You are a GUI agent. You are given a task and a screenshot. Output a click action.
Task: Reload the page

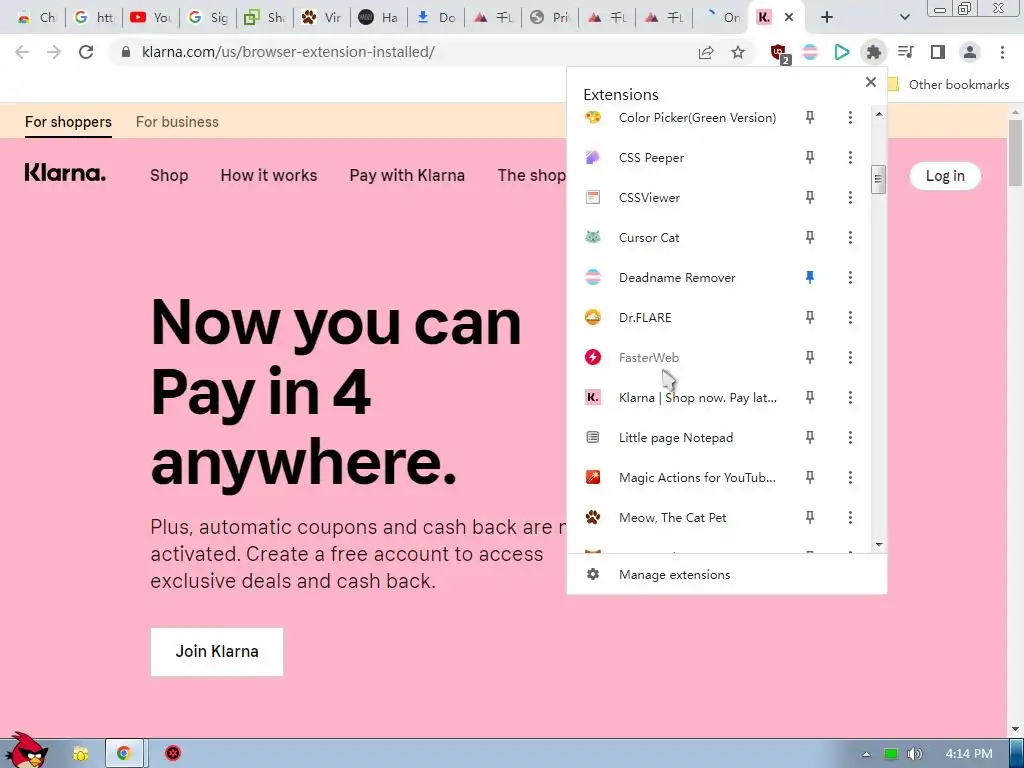click(x=86, y=52)
